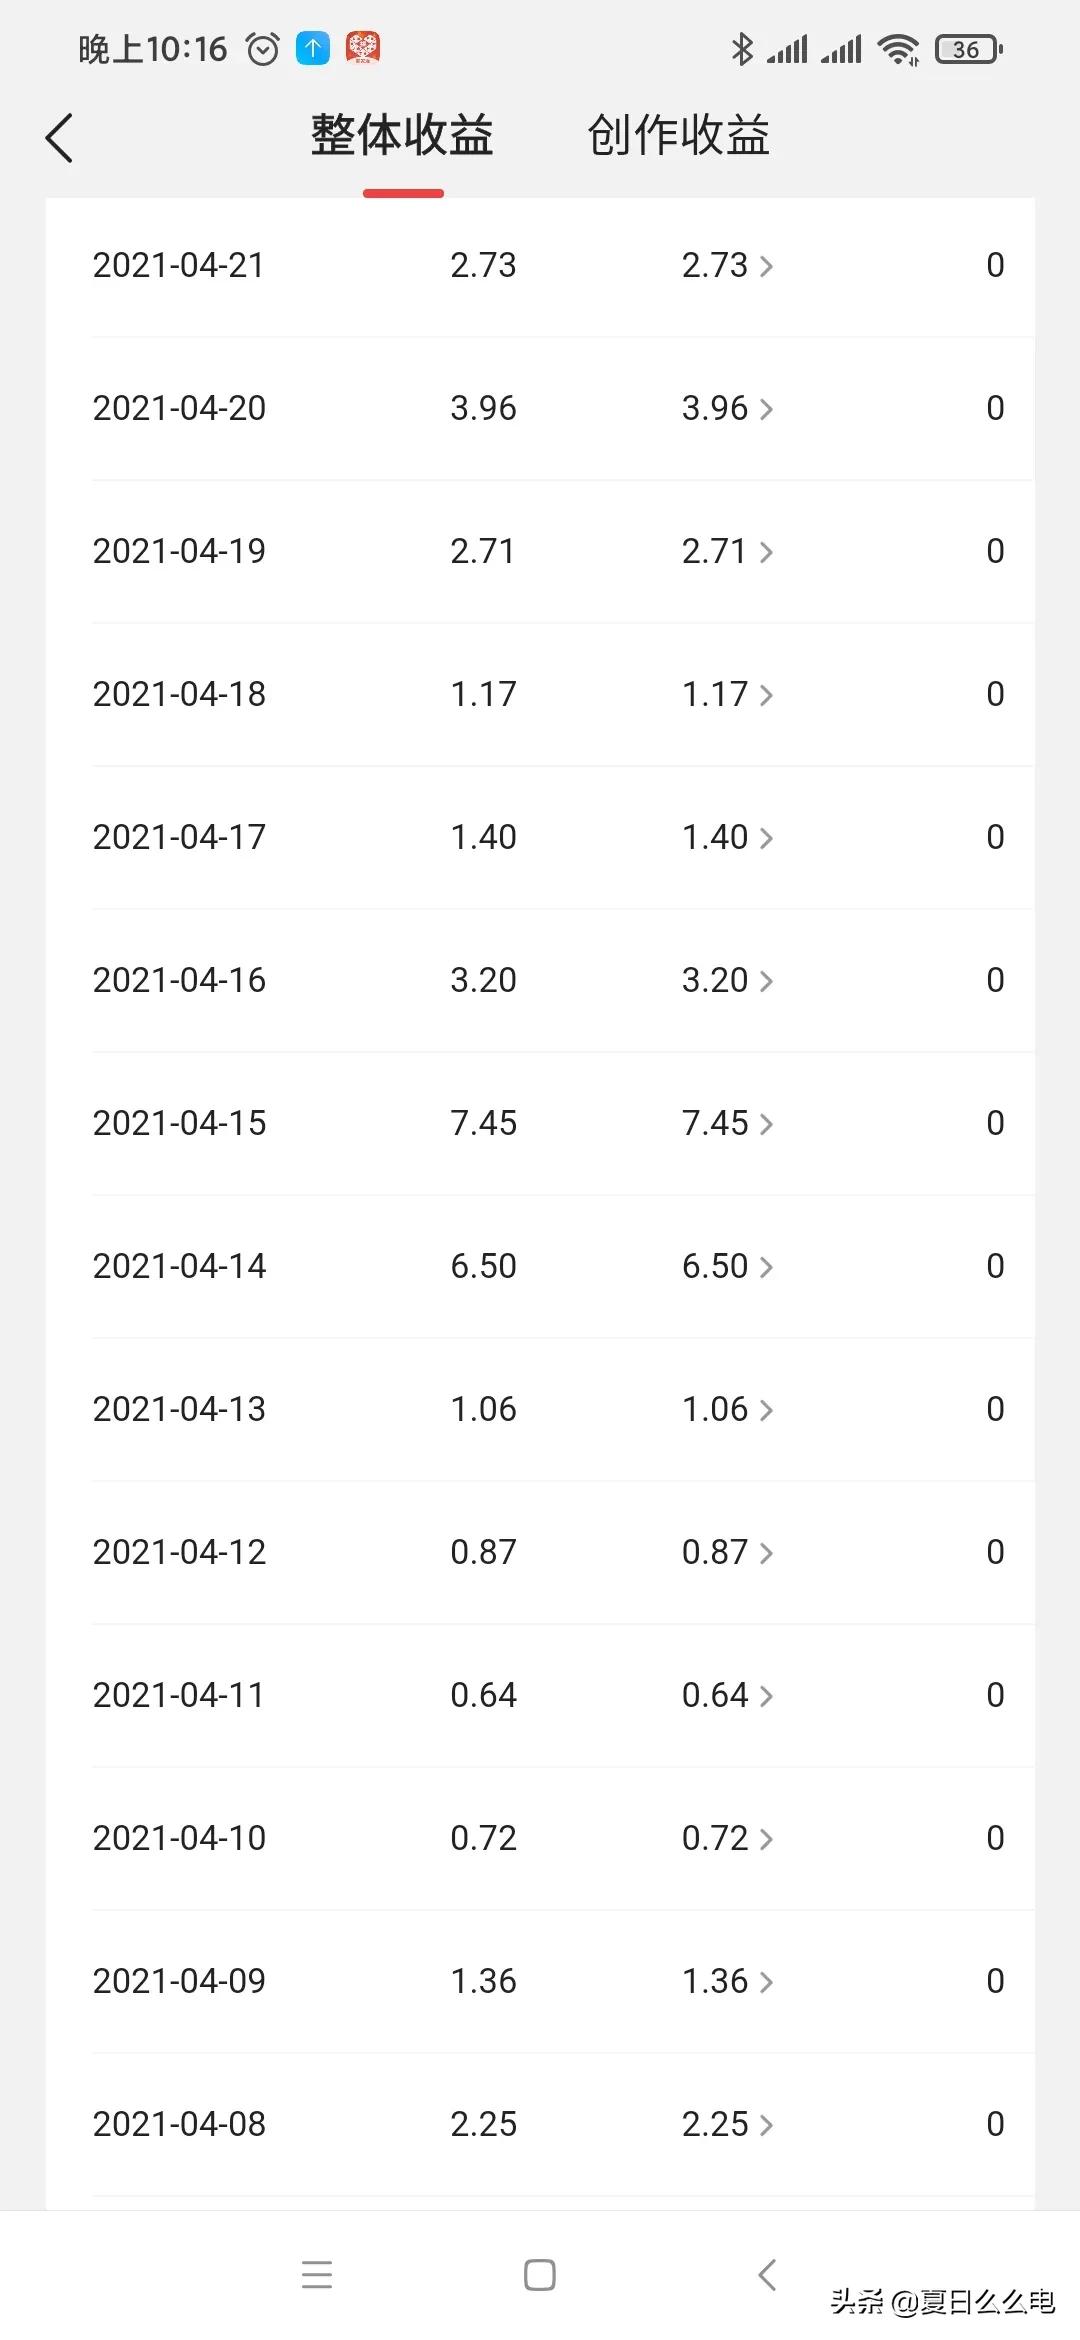The image size is (1080, 2340).
Task: Expand details chevron for 2021-04-08 earnings 2.25
Action: (766, 2125)
